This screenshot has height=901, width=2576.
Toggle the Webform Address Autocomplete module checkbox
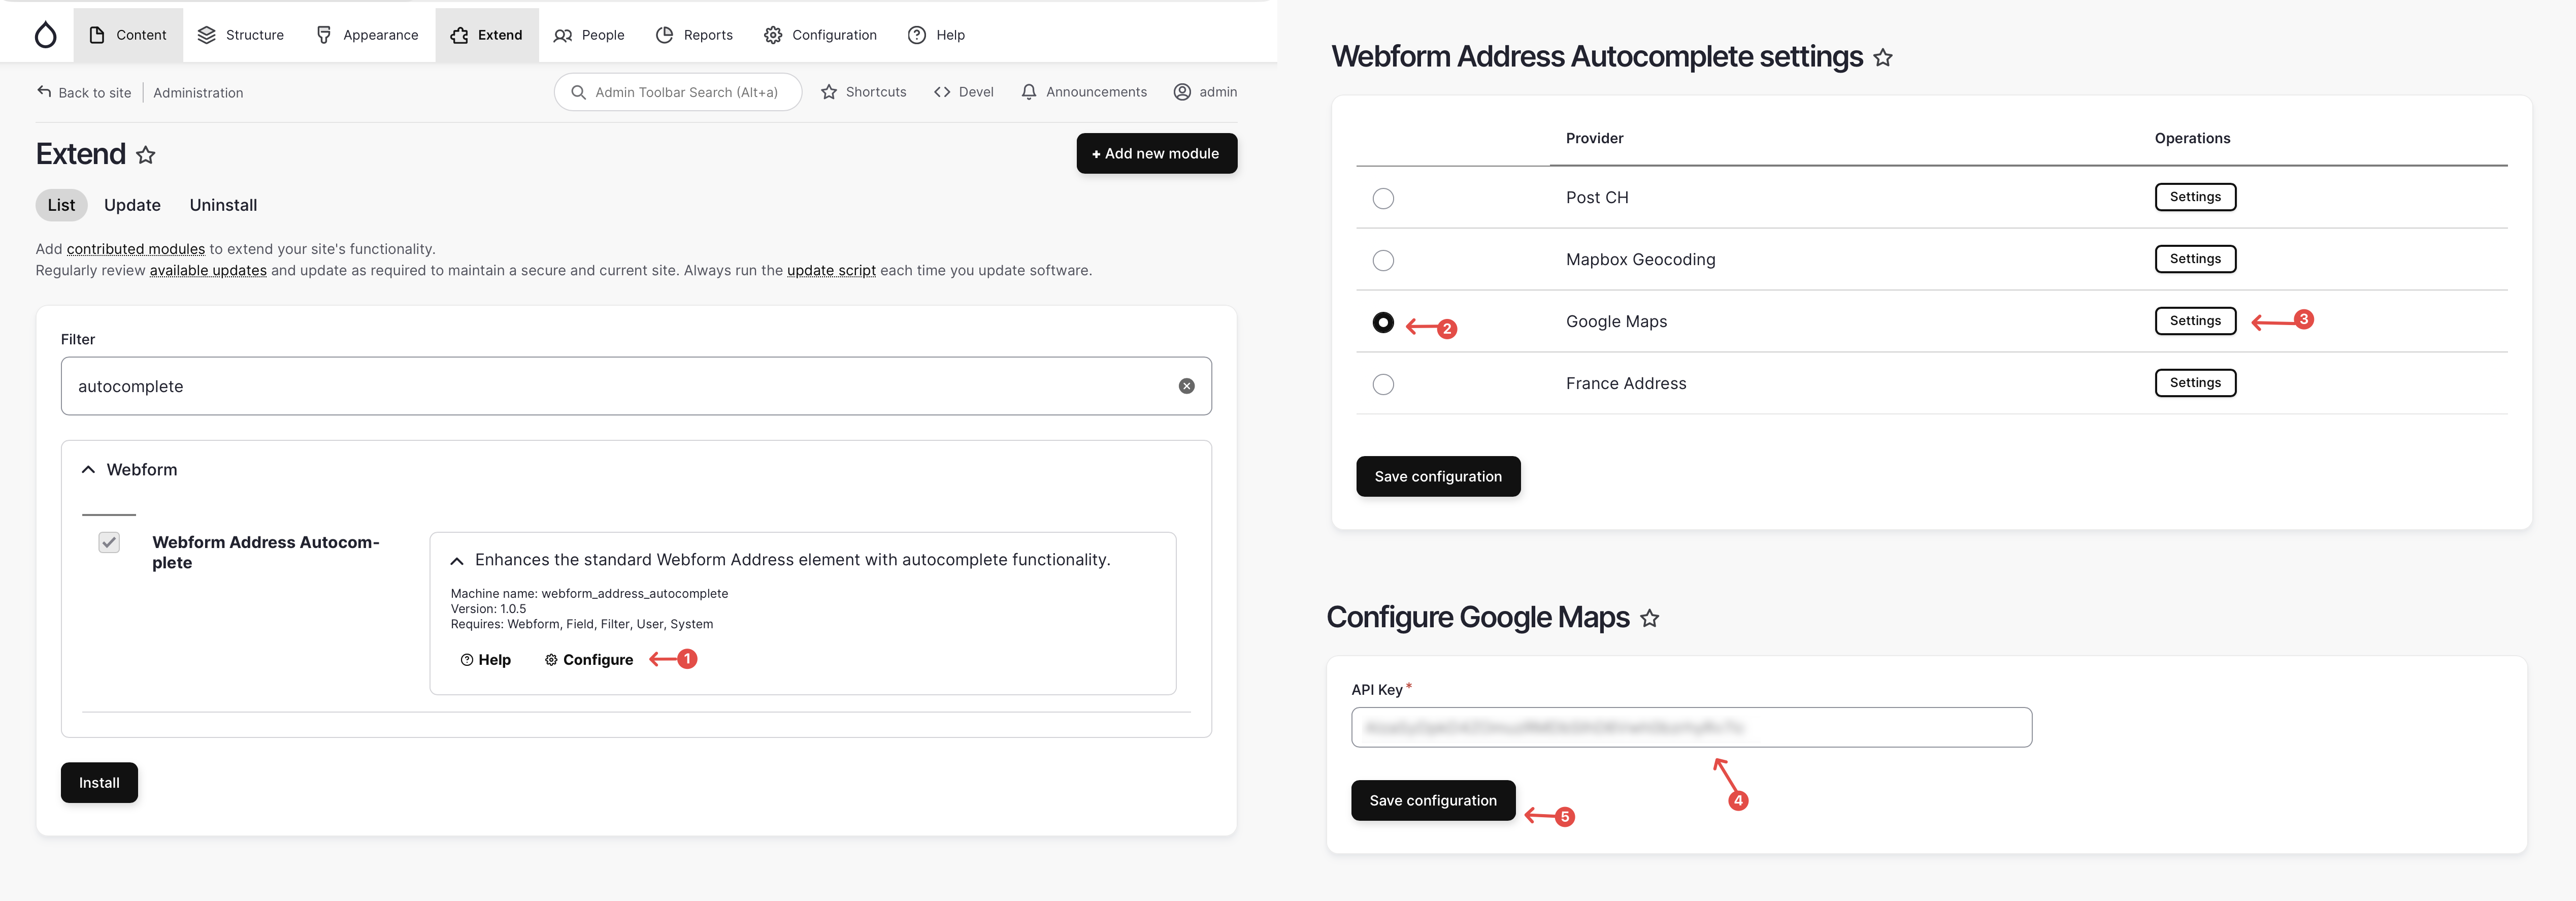109,542
